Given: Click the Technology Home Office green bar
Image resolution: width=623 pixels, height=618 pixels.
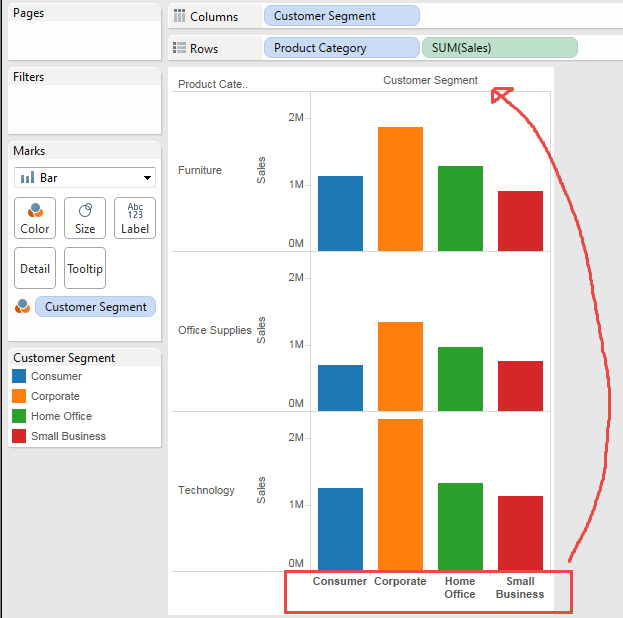Looking at the screenshot, I should point(460,527).
